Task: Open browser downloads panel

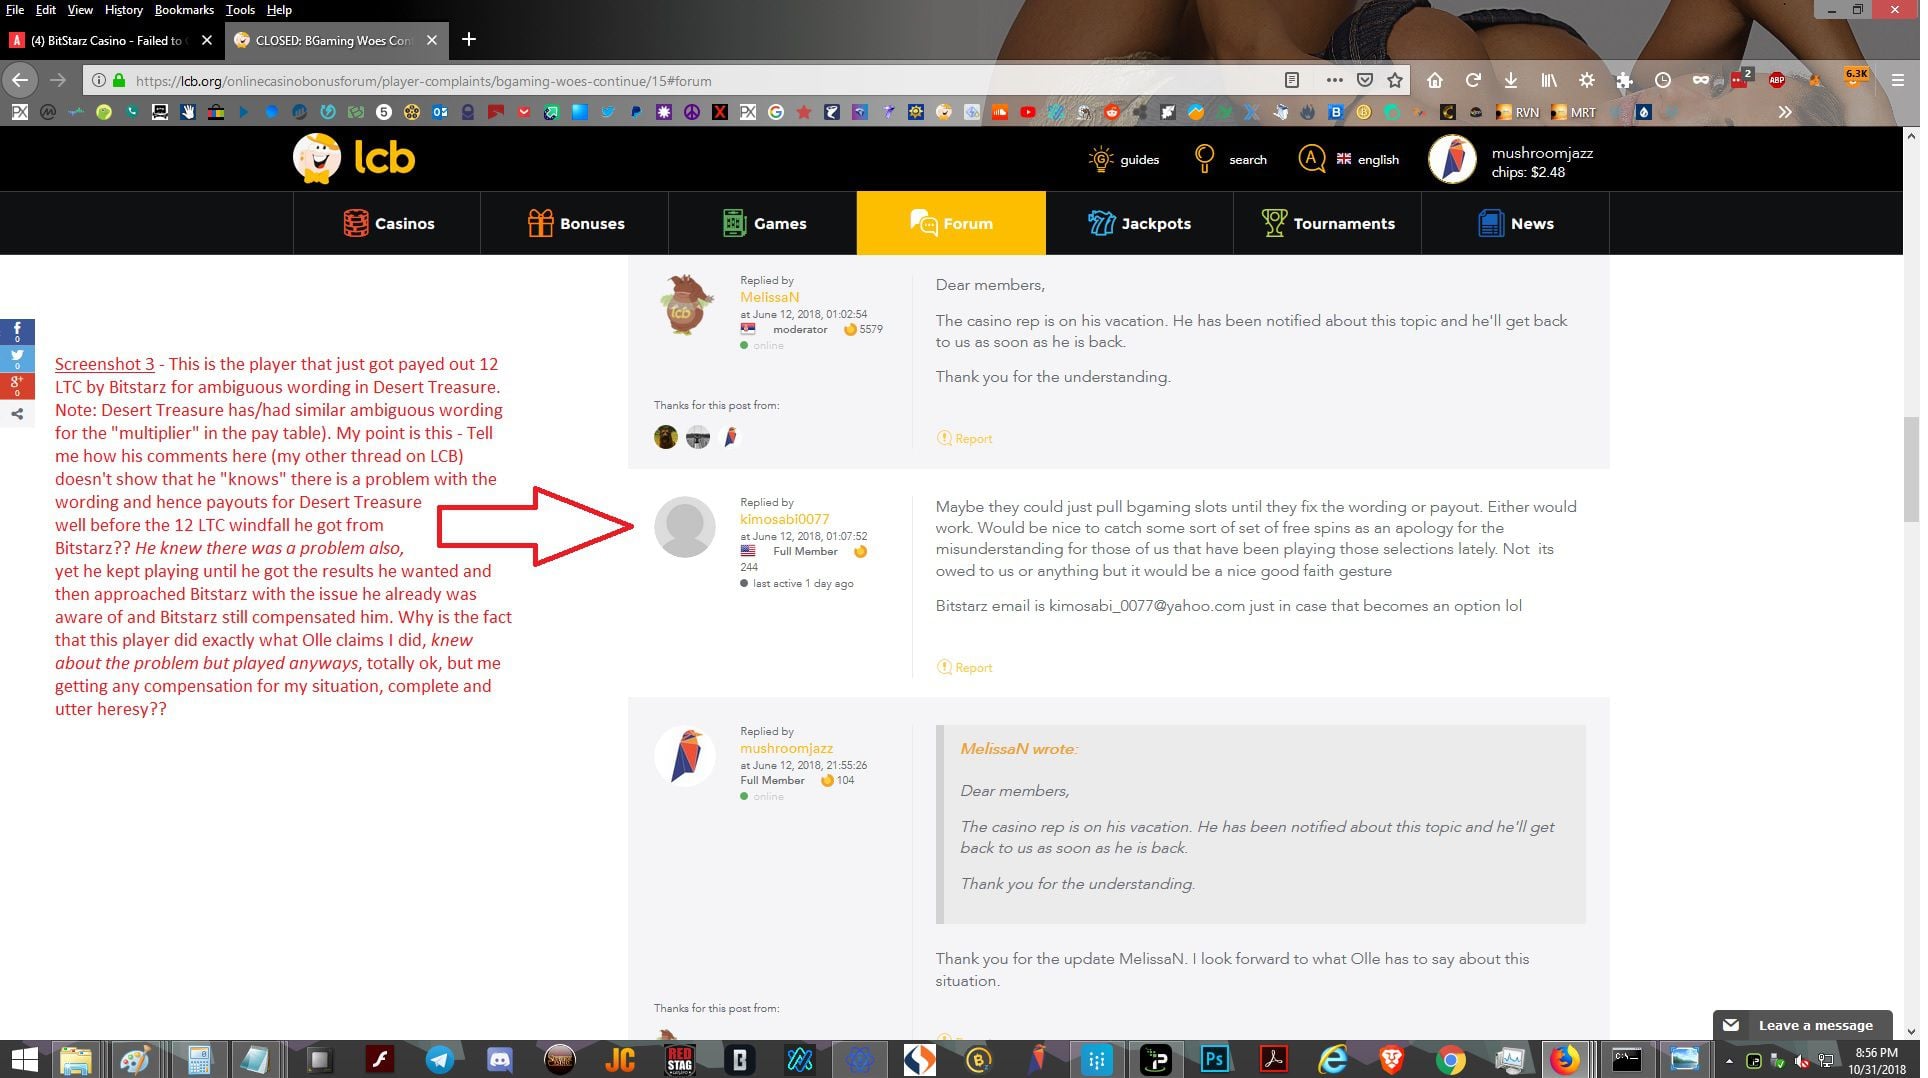Action: coord(1510,80)
